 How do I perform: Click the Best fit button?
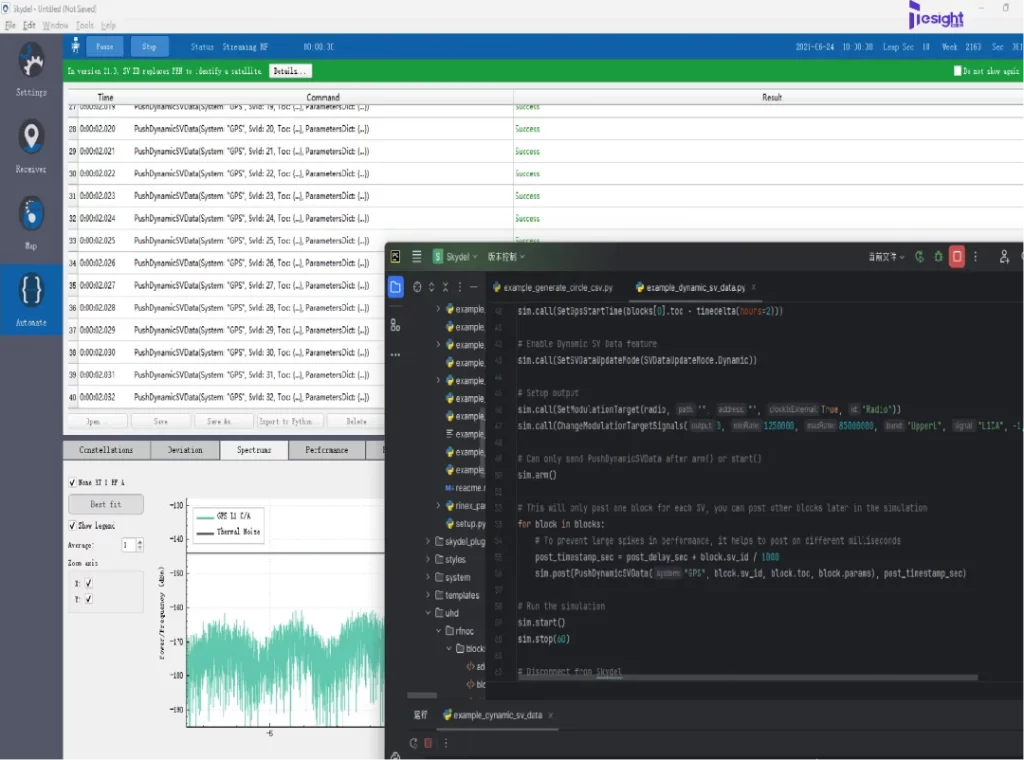[106, 504]
